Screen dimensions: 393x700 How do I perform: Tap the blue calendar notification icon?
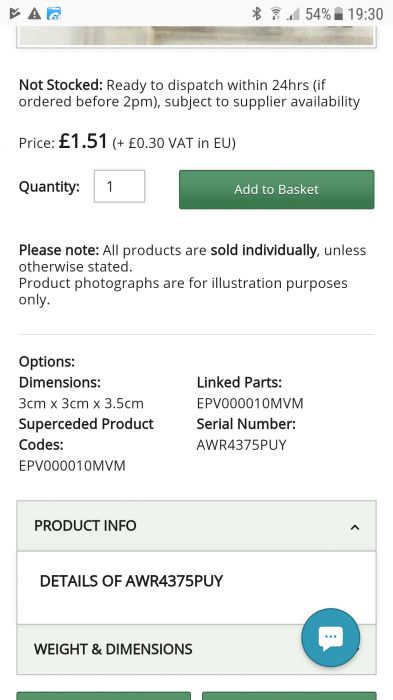[54, 14]
